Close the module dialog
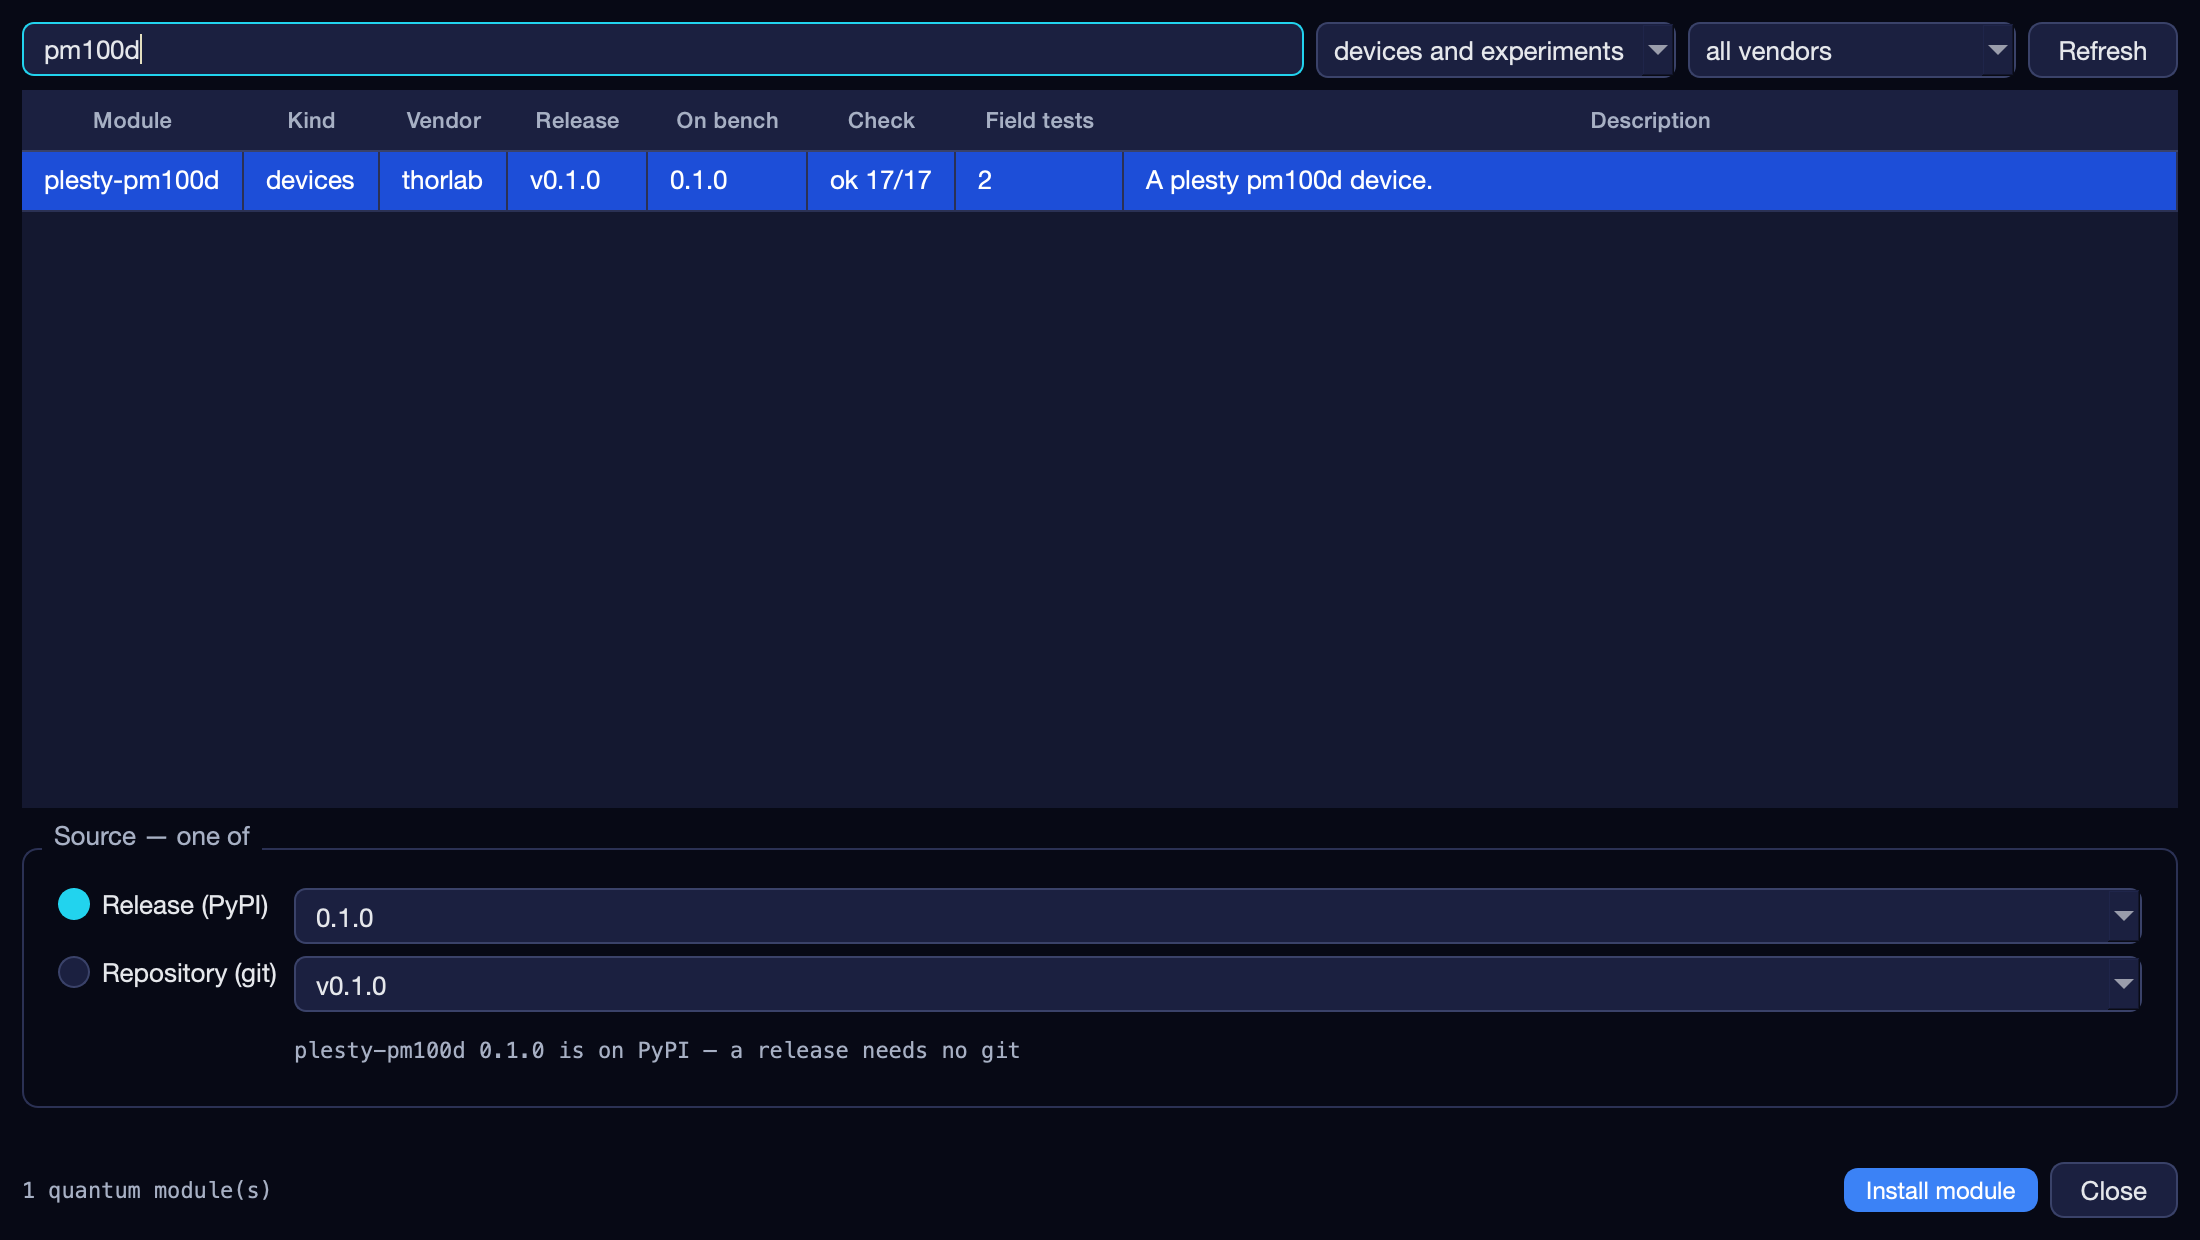The width and height of the screenshot is (2200, 1240). click(2113, 1190)
